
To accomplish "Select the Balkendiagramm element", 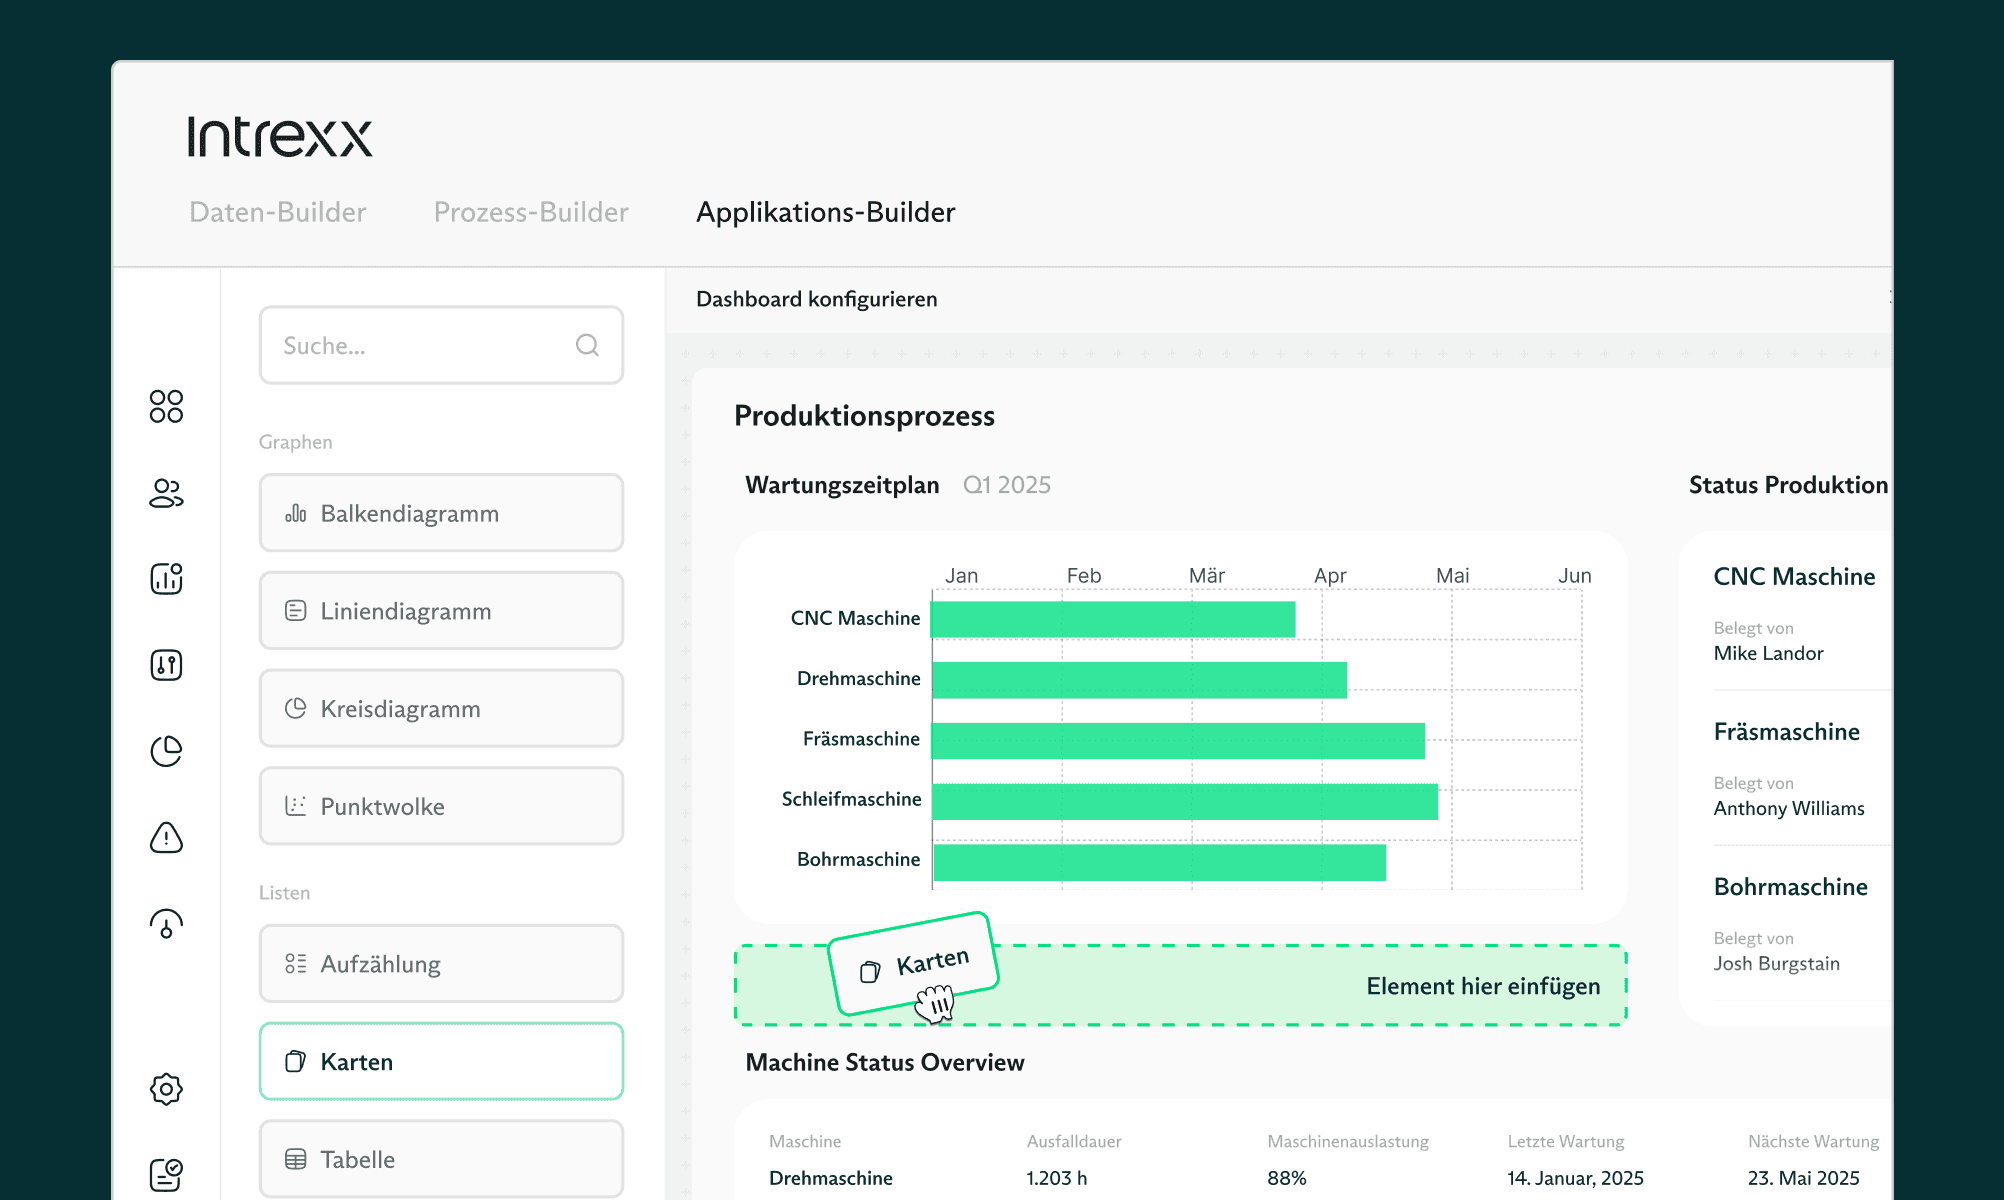I will (x=441, y=513).
